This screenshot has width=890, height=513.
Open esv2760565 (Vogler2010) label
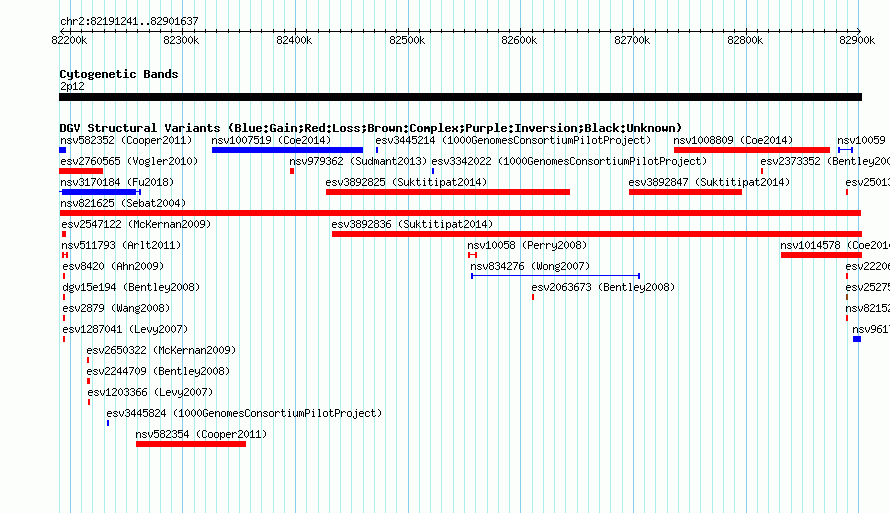coord(129,161)
